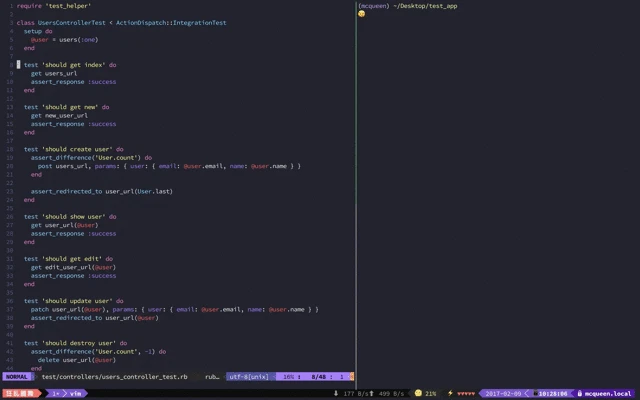Click the vim cursor block on line 8
The image size is (640, 400).
pos(18,64)
